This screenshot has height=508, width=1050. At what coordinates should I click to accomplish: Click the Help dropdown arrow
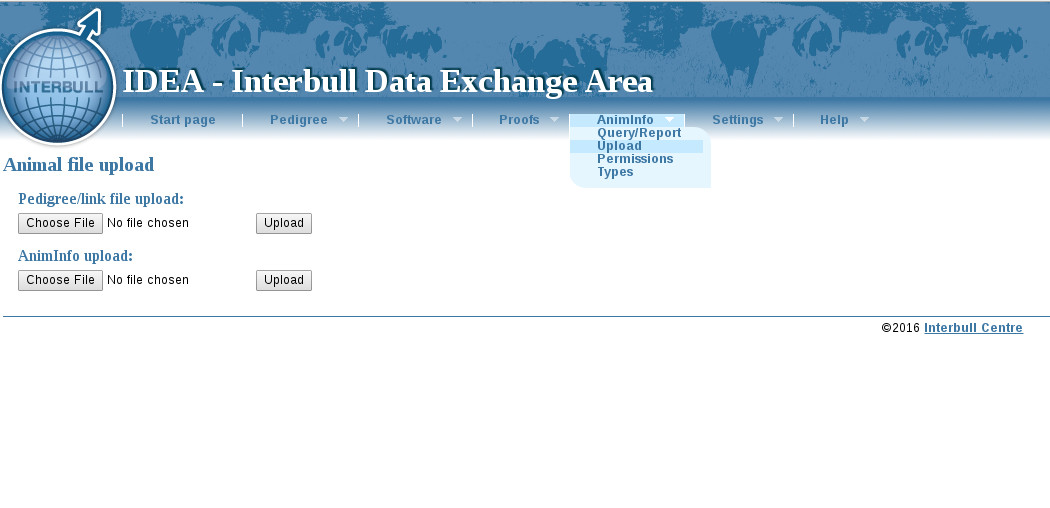coord(864,120)
